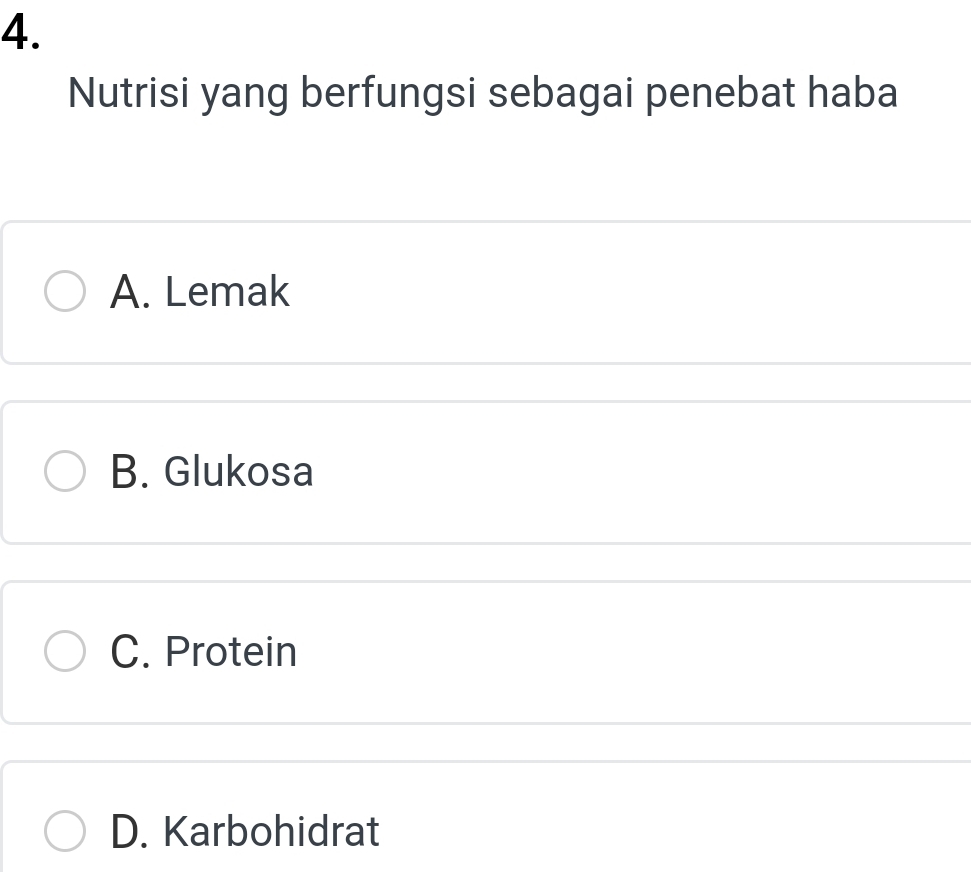Screen dimensions: 971x872
Task: Click the question text about penebat haba
Action: pyautogui.click(x=482, y=94)
